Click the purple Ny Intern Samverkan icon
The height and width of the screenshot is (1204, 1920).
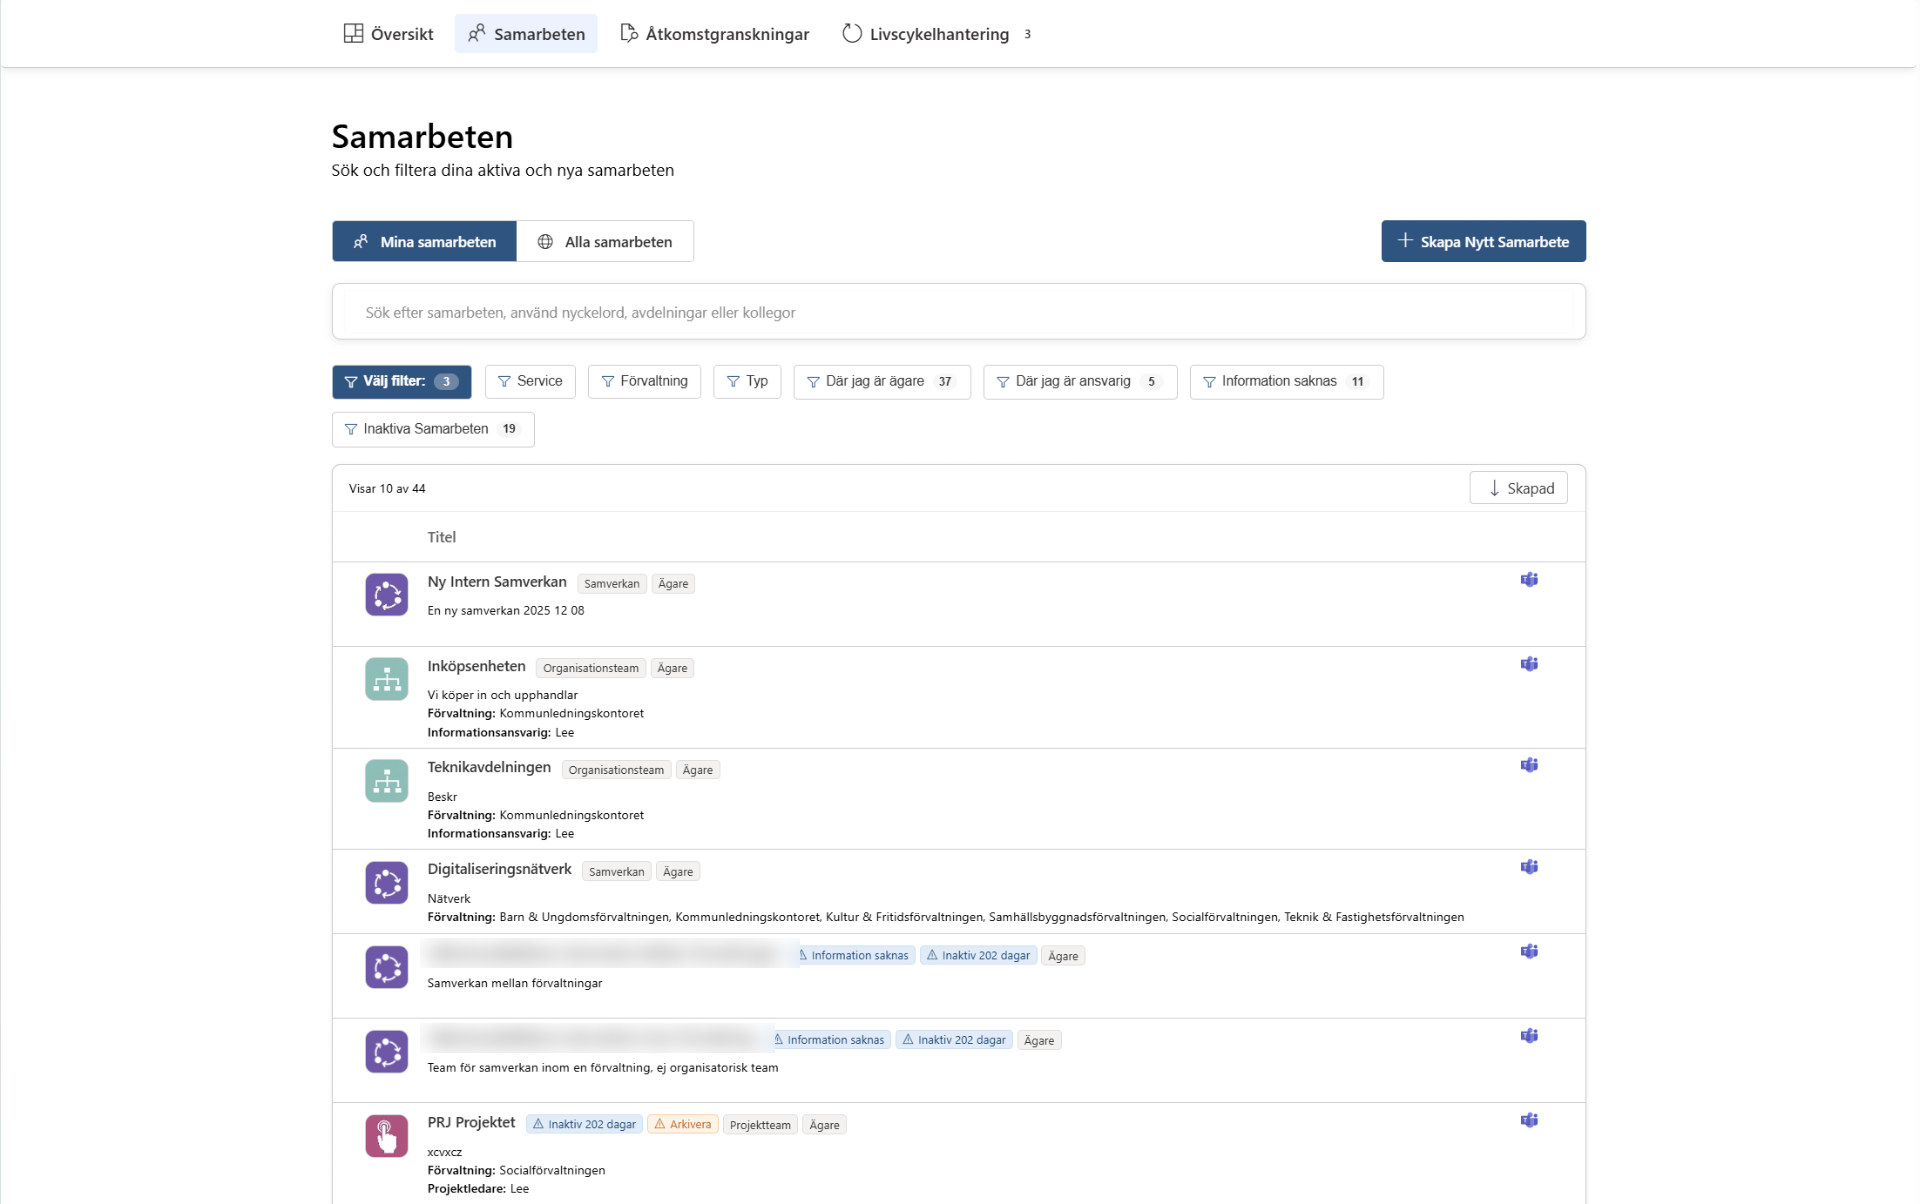click(387, 595)
